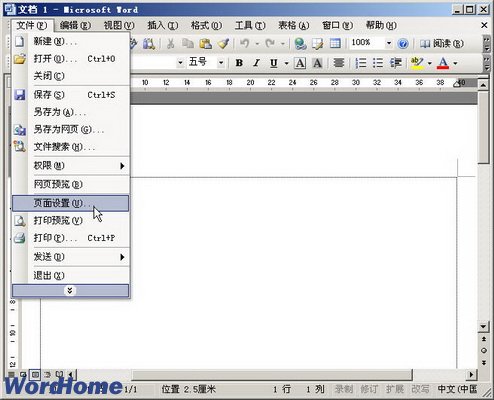Apply yellow highlight color

tap(417, 63)
